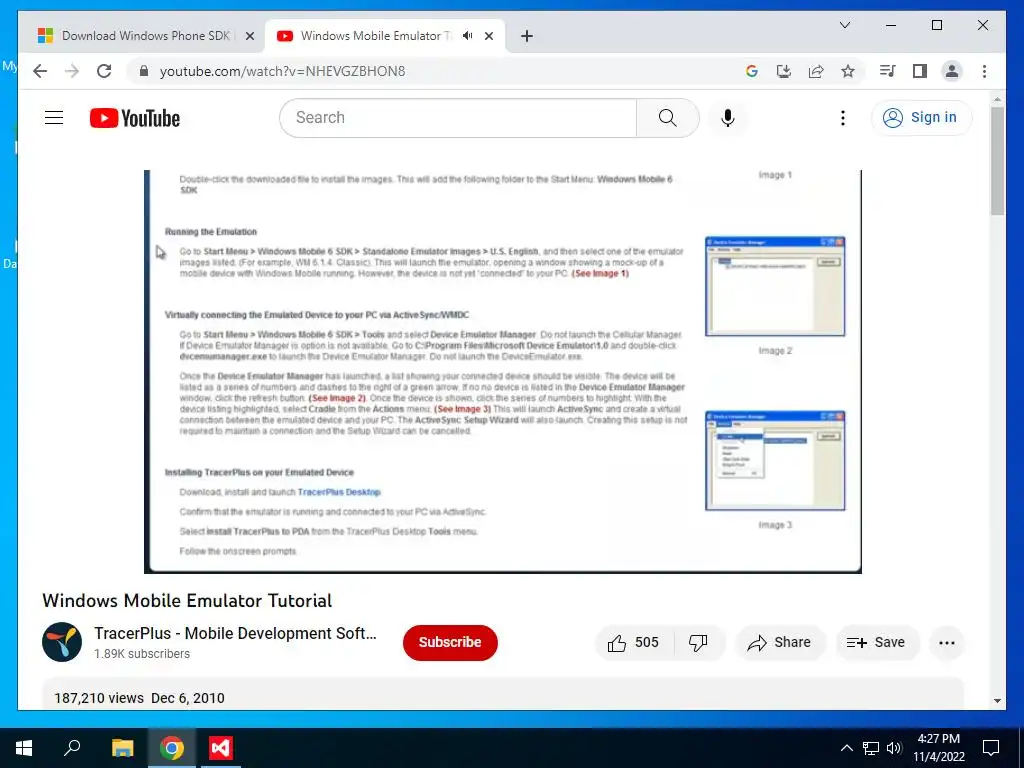Viewport: 1024px width, 768px height.
Task: Open YouTube hamburger guide menu
Action: (54, 118)
